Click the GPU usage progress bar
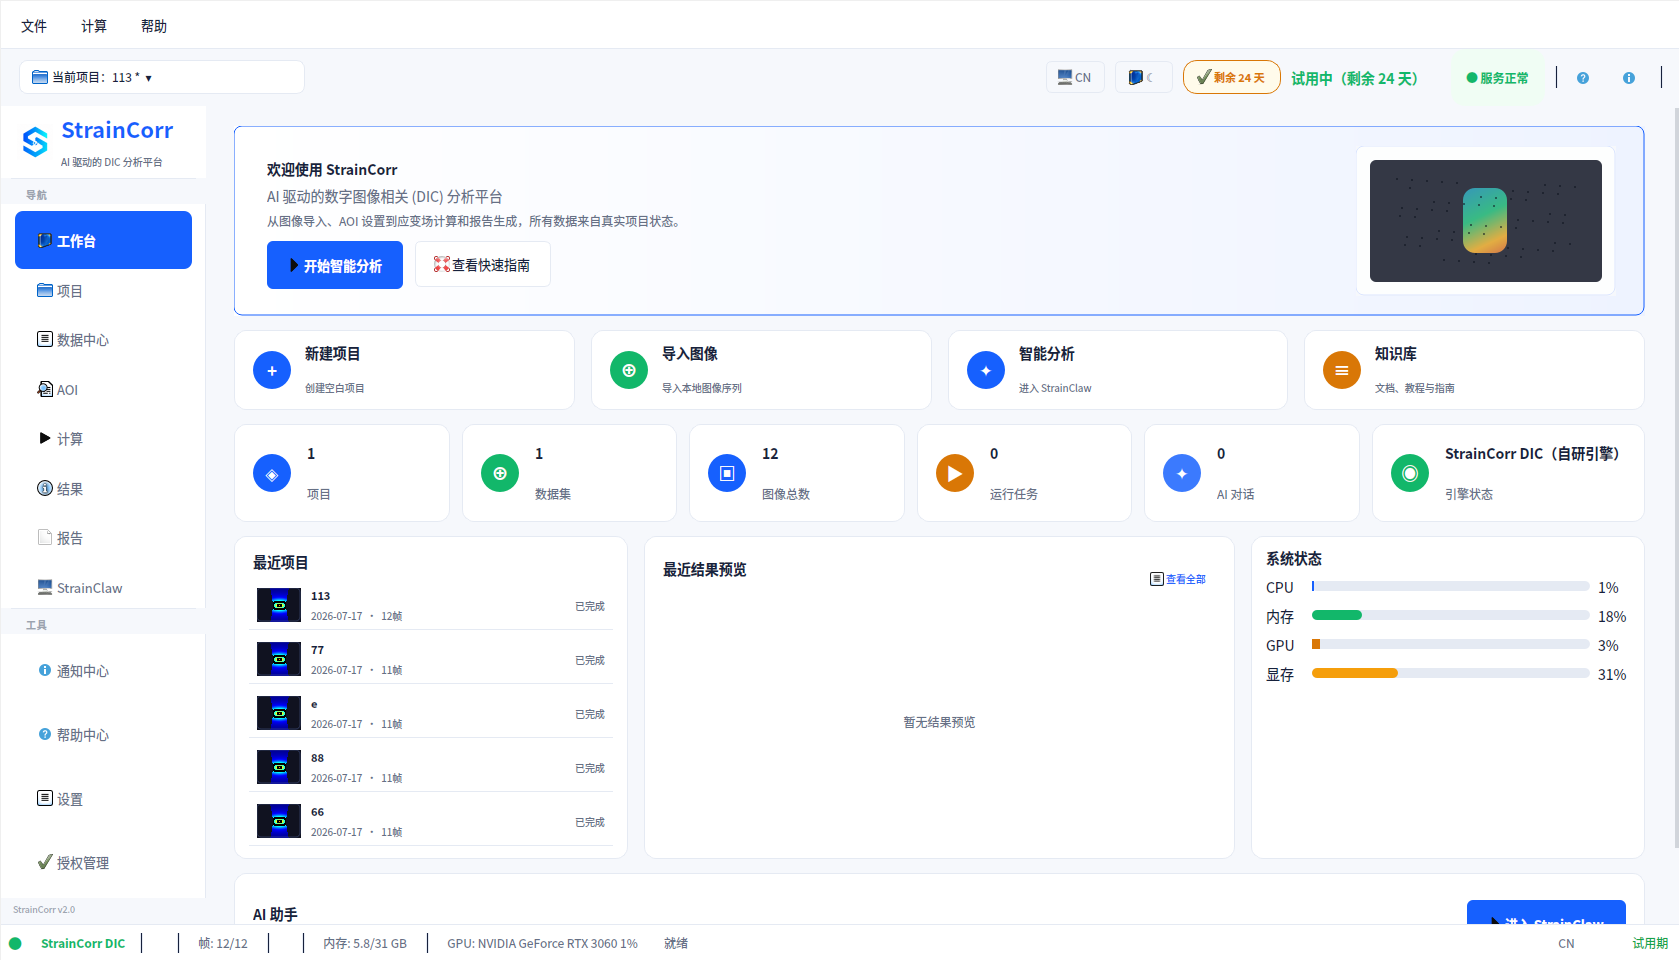 pyautogui.click(x=1450, y=645)
